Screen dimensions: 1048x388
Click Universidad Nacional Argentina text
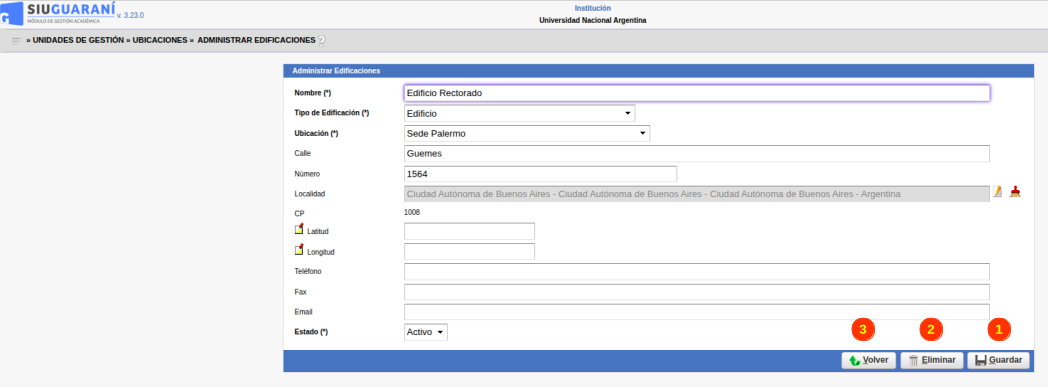click(593, 21)
